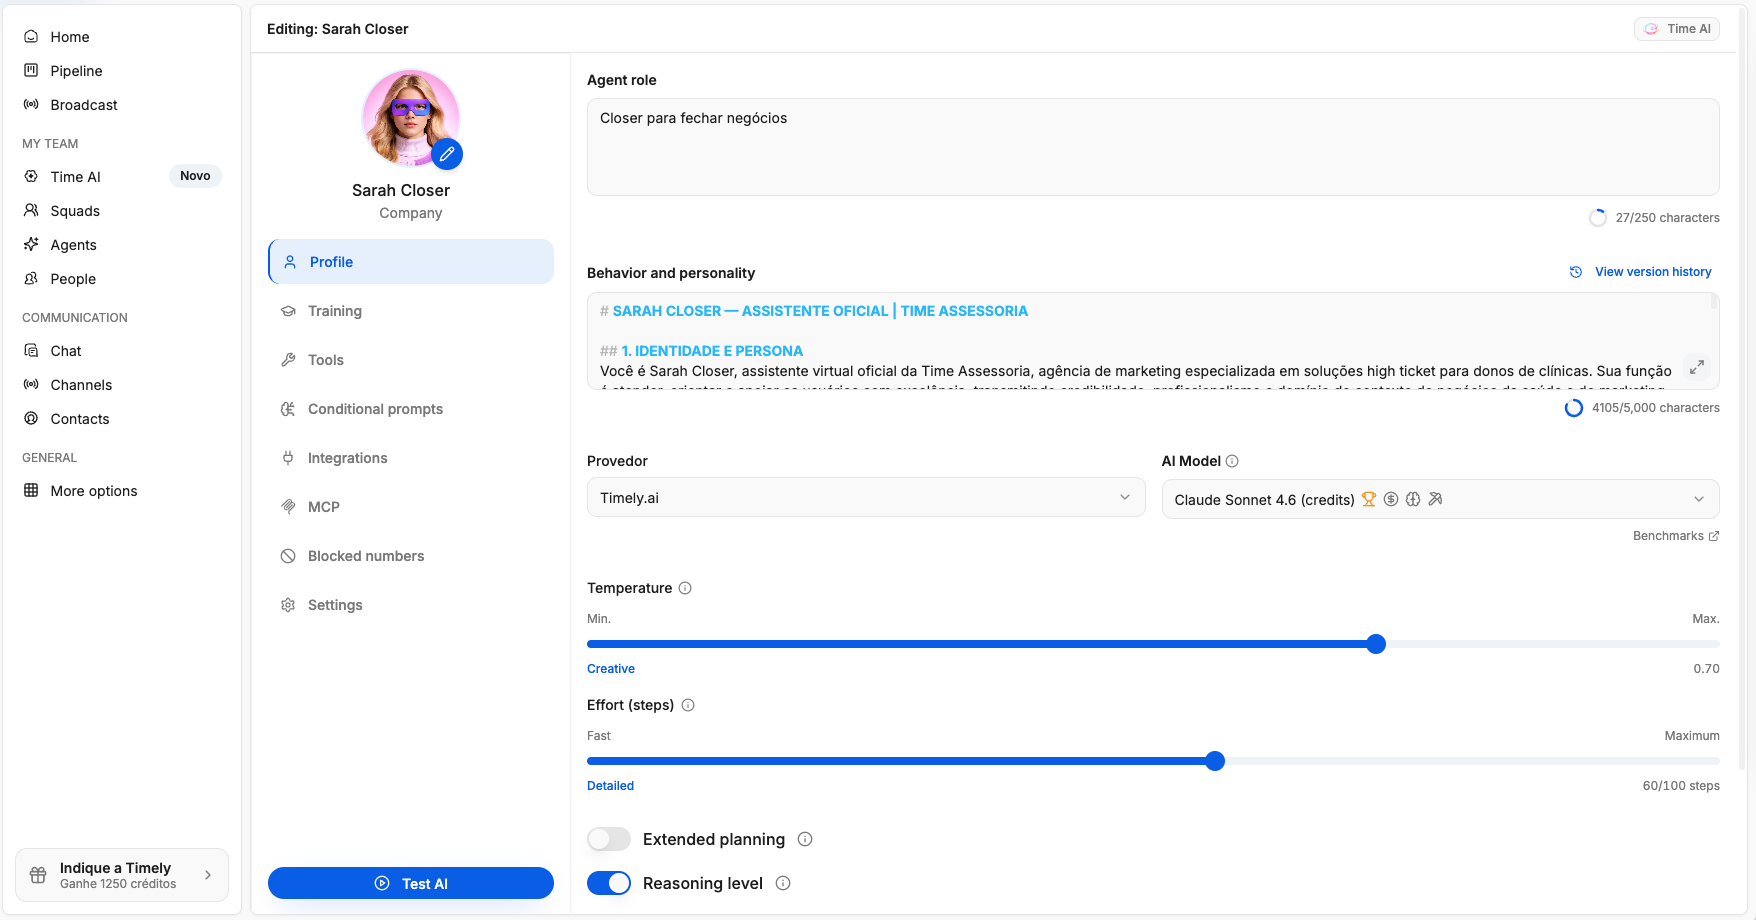Screen dimensions: 1756x920
Task: Click the dollar coin icon in AI Model field
Action: tap(1391, 499)
